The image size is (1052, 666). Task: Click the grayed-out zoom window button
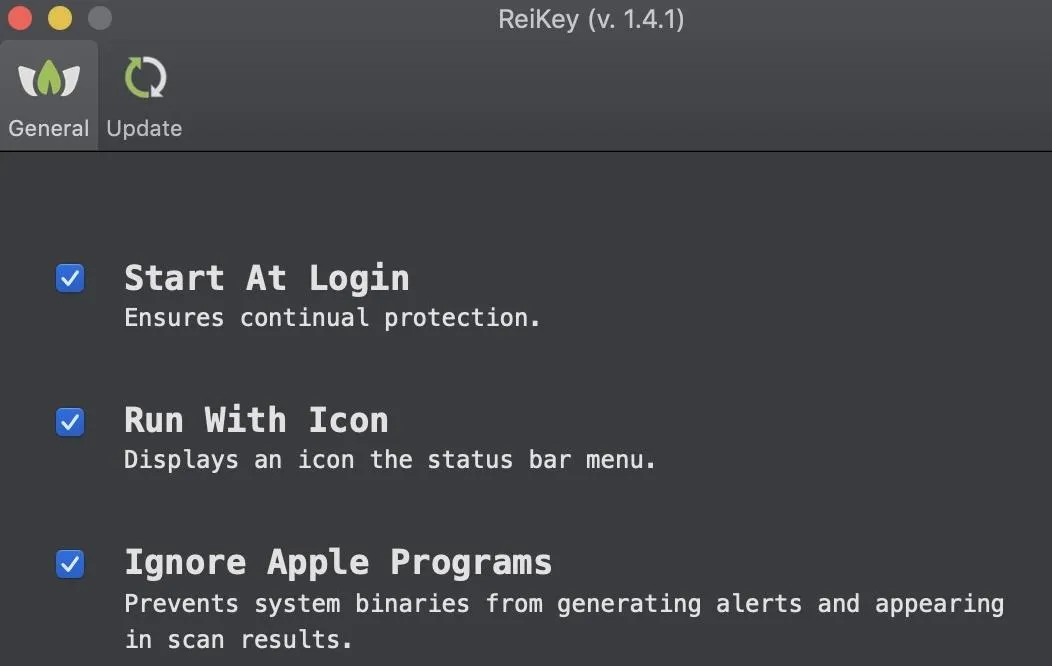tap(100, 18)
